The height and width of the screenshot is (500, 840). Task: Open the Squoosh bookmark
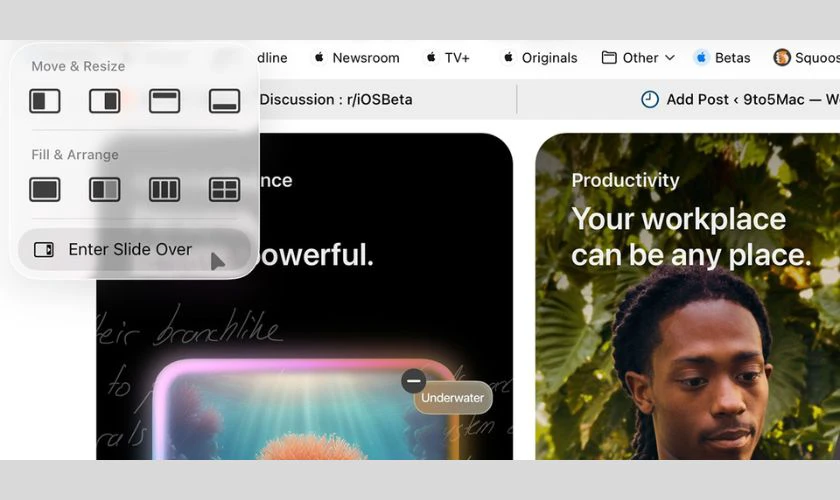[806, 58]
